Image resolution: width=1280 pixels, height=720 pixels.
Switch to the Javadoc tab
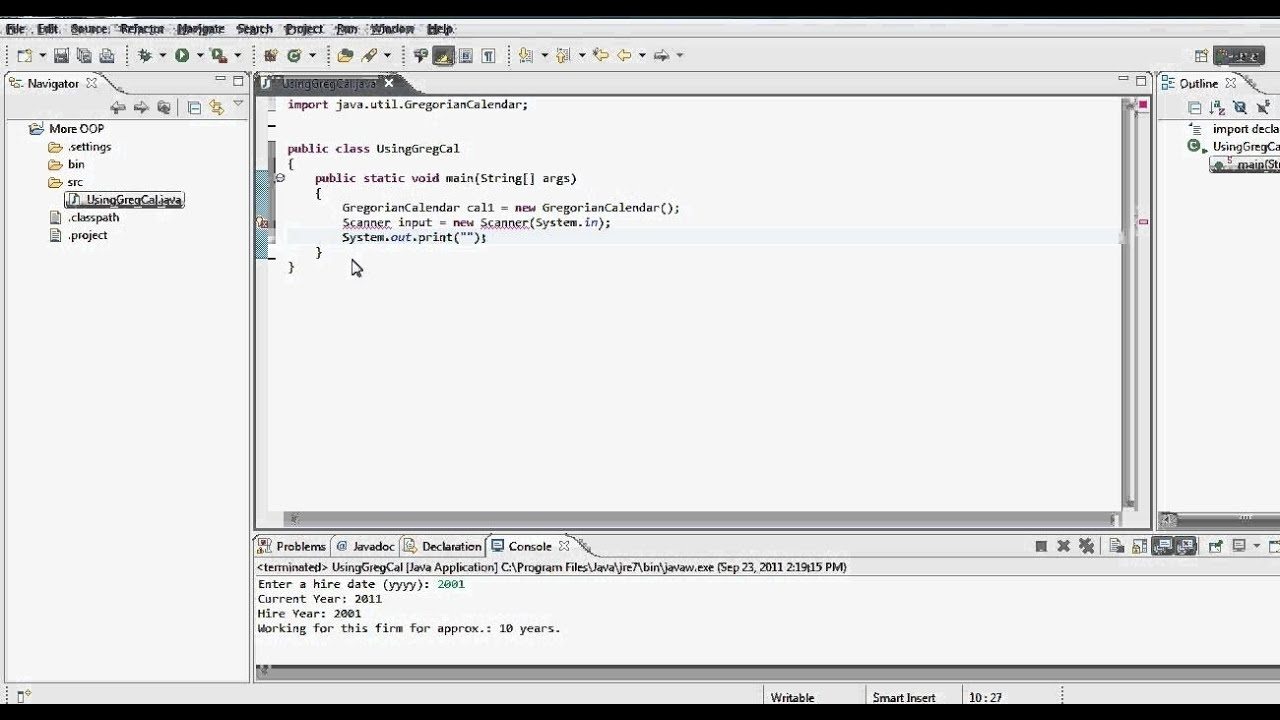tap(365, 546)
